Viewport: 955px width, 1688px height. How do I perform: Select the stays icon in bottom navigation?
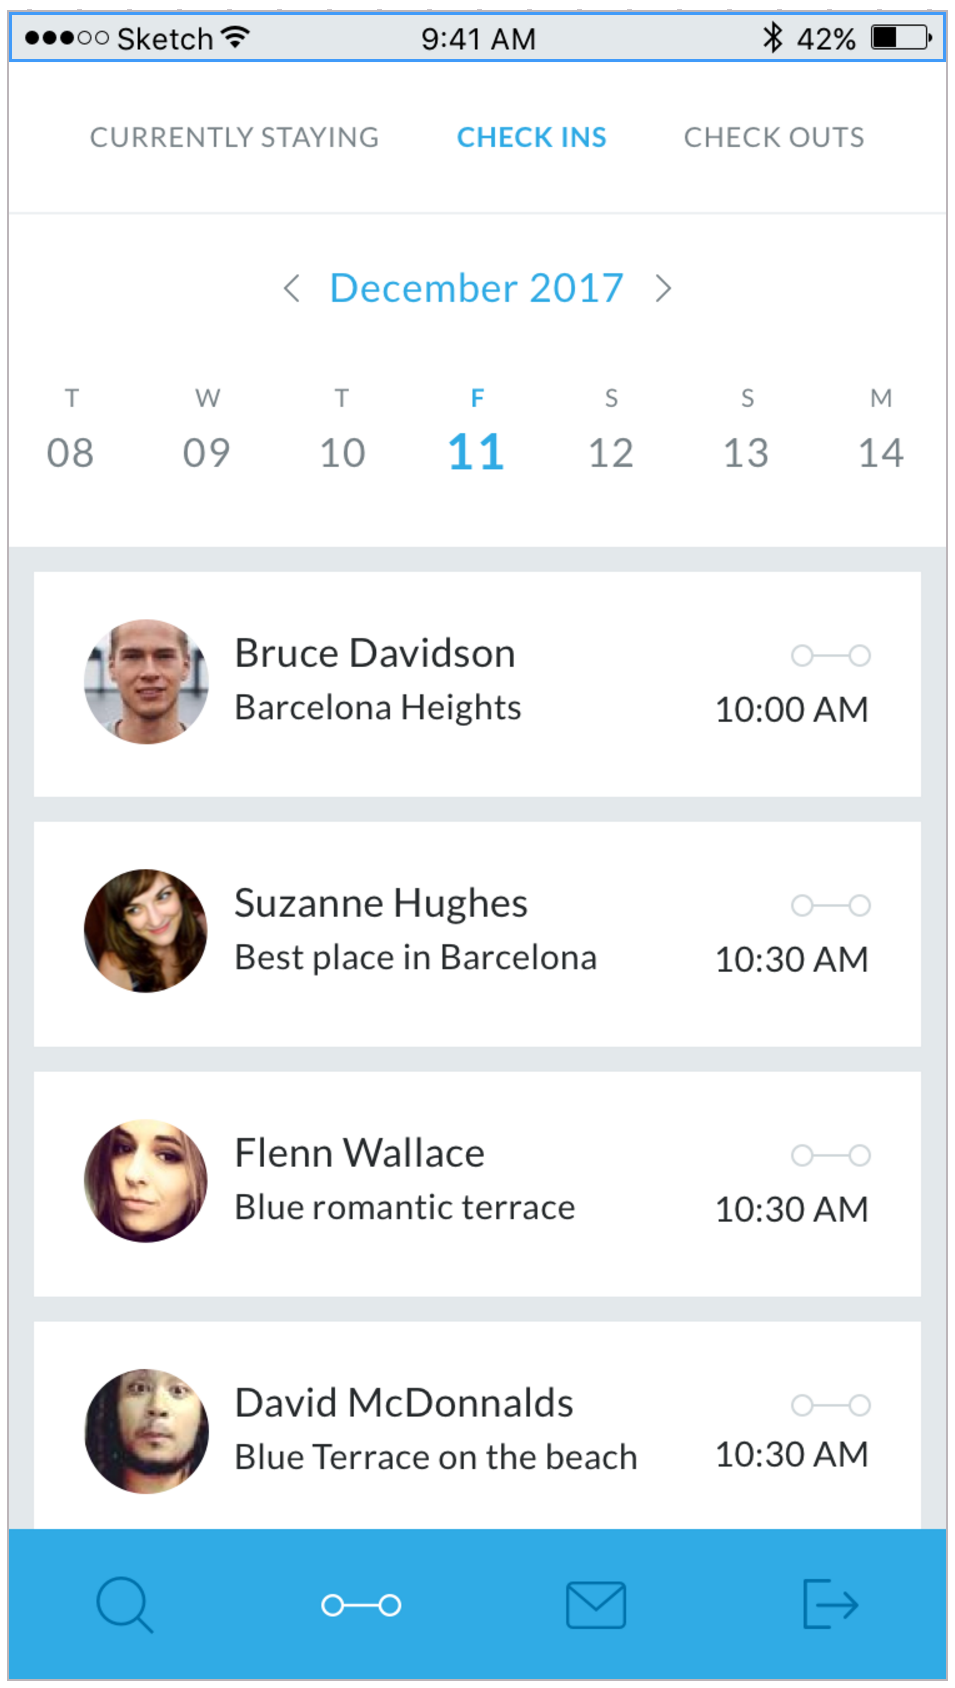pyautogui.click(x=361, y=1605)
